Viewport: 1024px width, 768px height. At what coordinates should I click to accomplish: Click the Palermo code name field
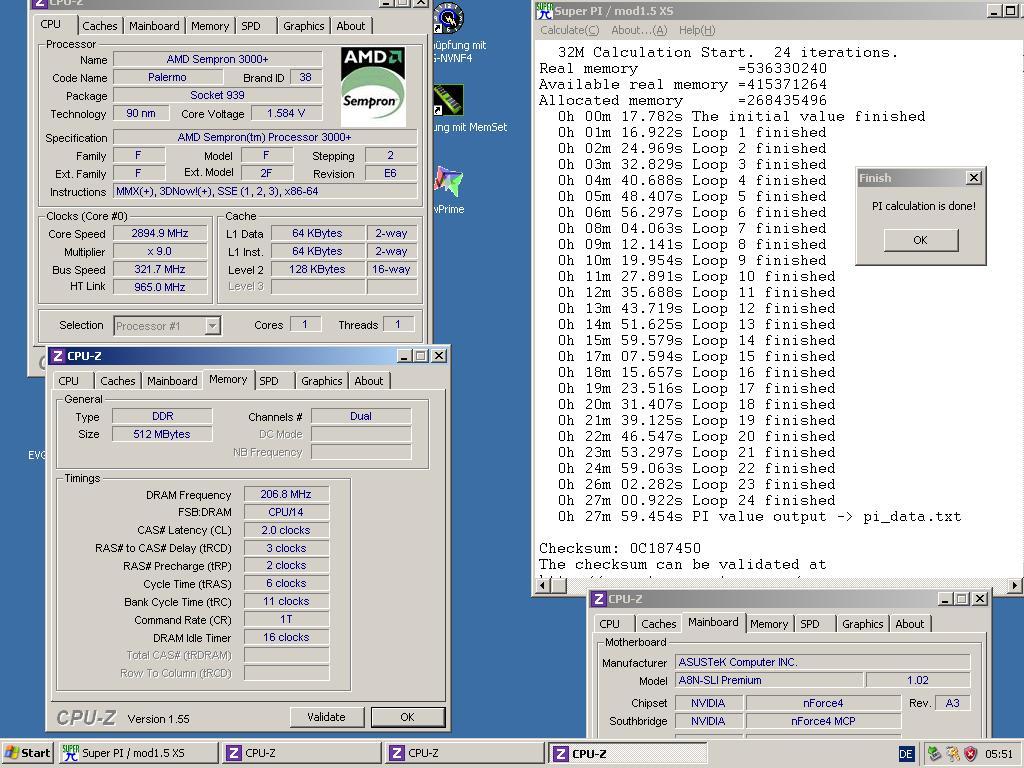167,77
